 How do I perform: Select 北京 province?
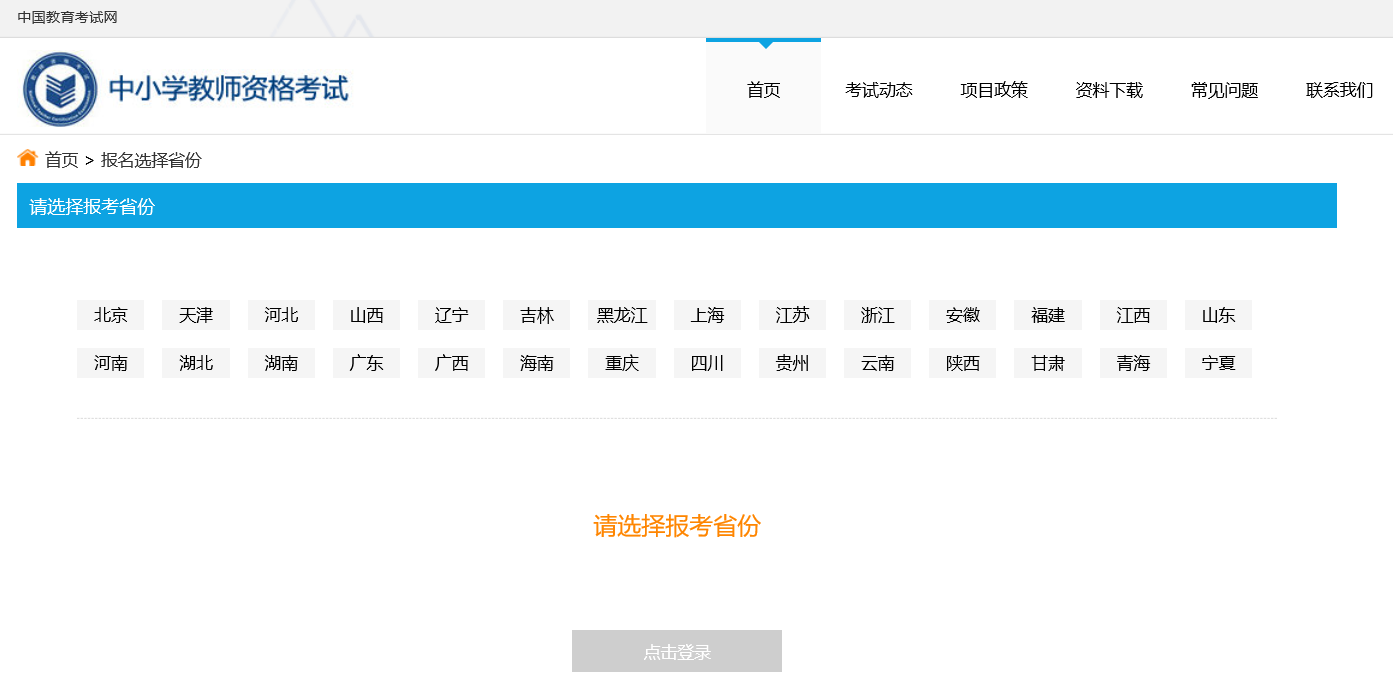(110, 315)
